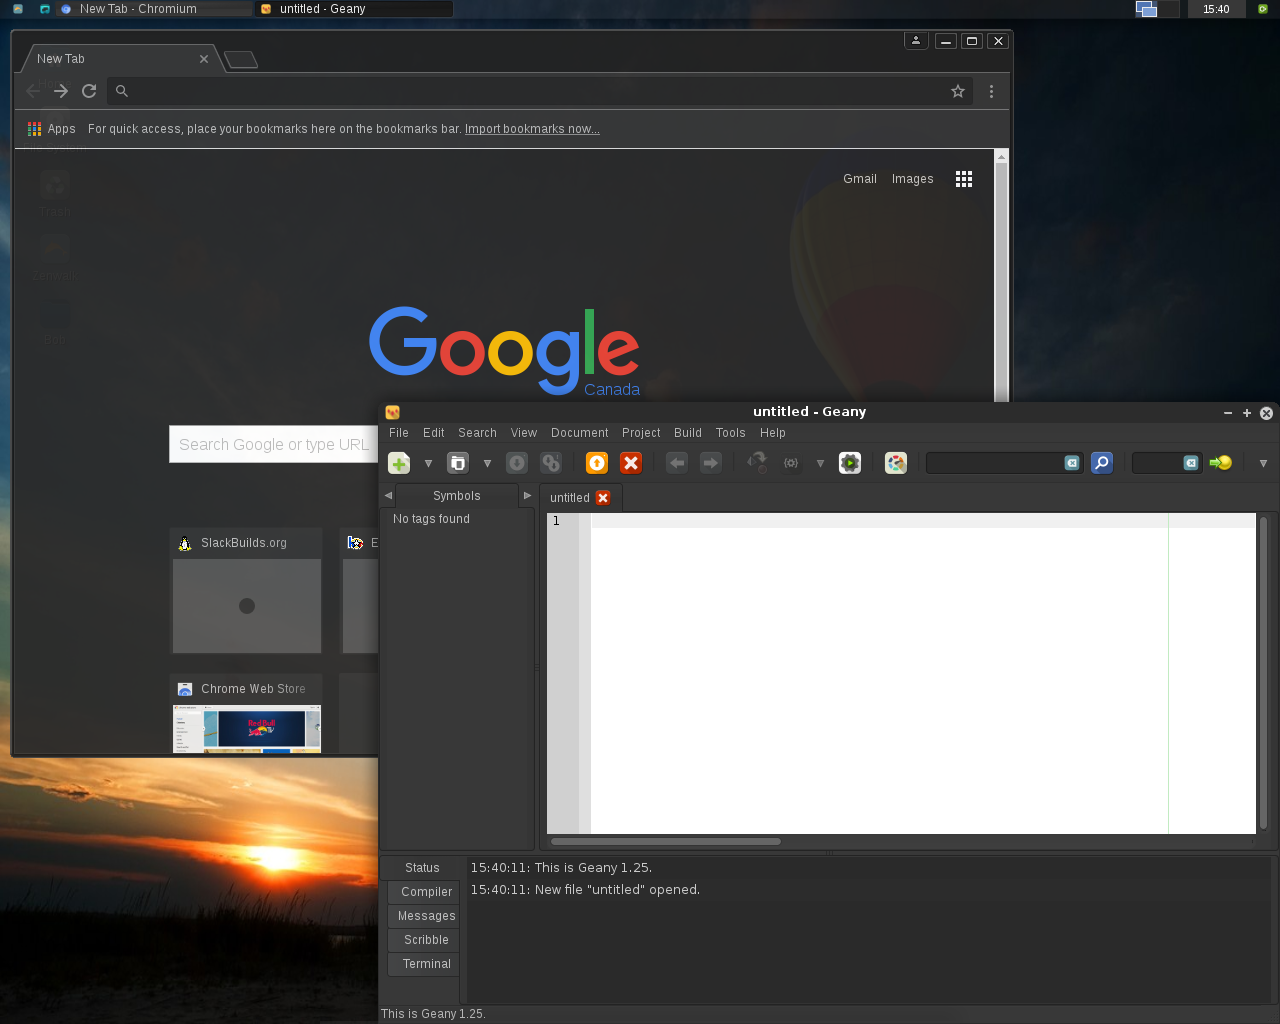Click the Geany editor horizontal scrollbar
Image resolution: width=1280 pixels, height=1024 pixels.
coord(666,842)
